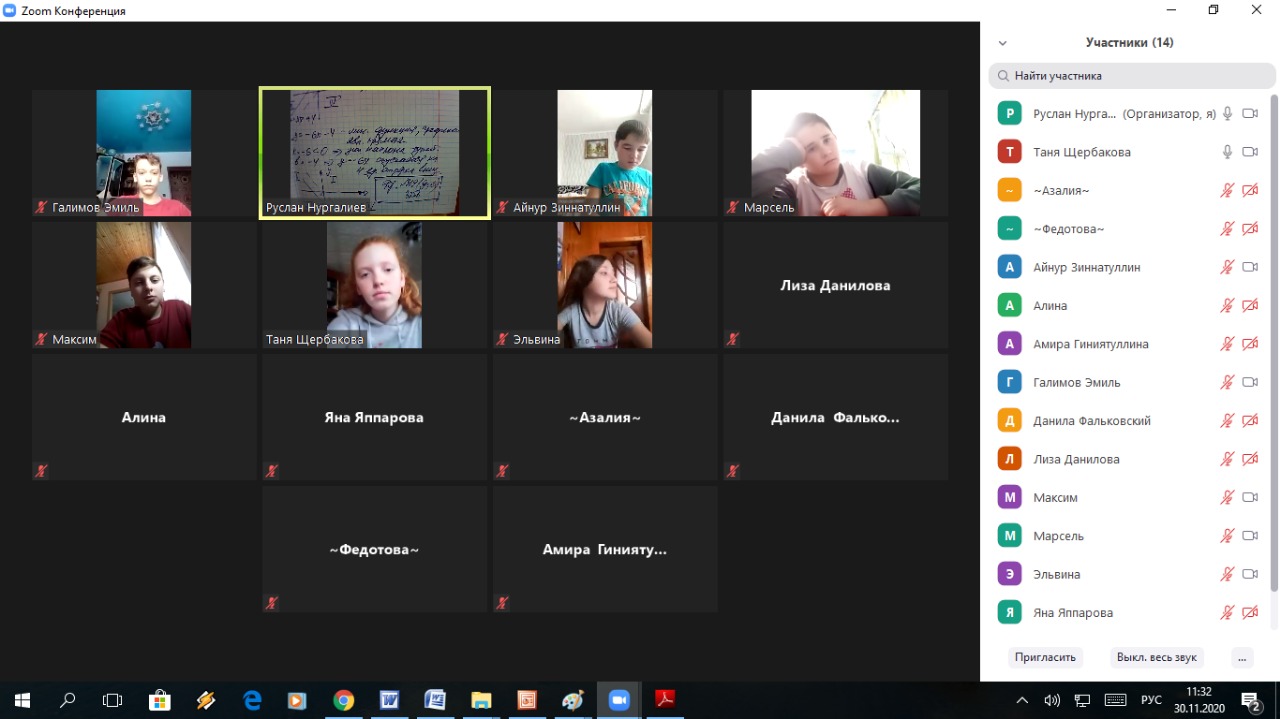Toggle muted microphone for Айнур Зиннатуллин
Screen dimensions: 1280x719
coord(1227,267)
